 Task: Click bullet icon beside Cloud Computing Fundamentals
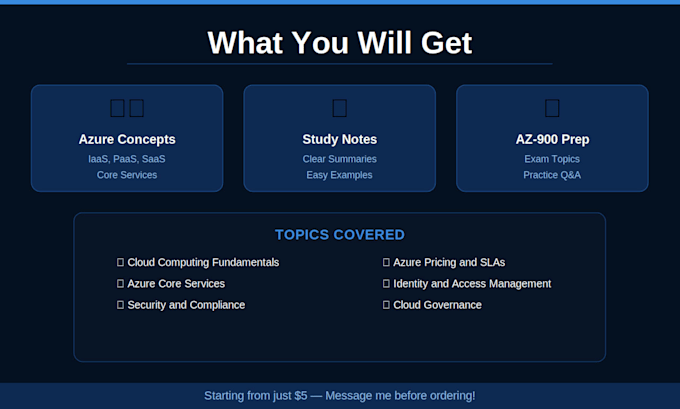point(120,262)
